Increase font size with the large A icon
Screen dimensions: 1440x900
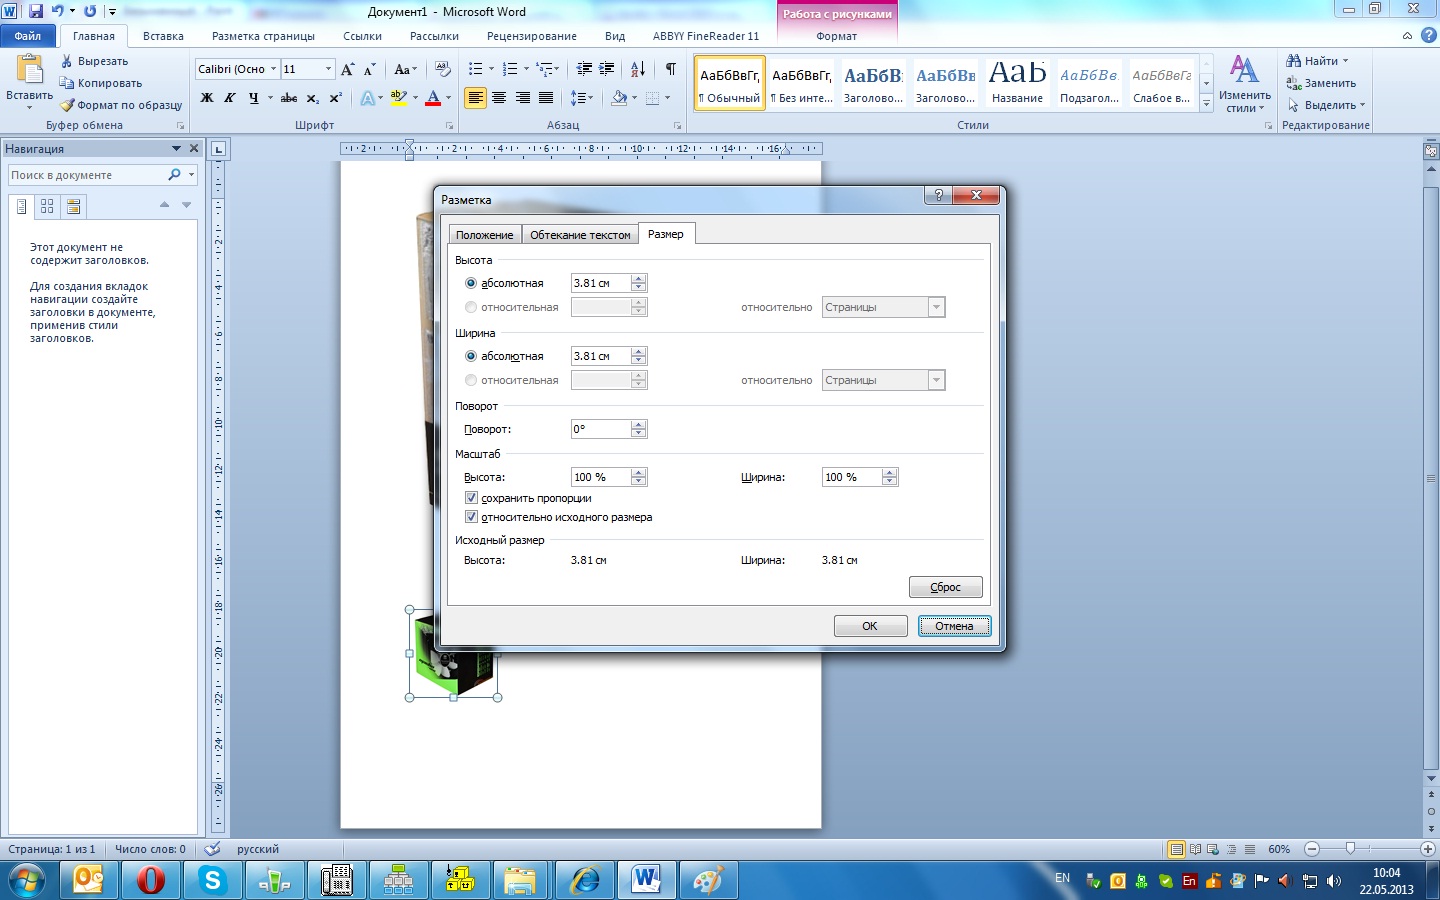tap(347, 69)
